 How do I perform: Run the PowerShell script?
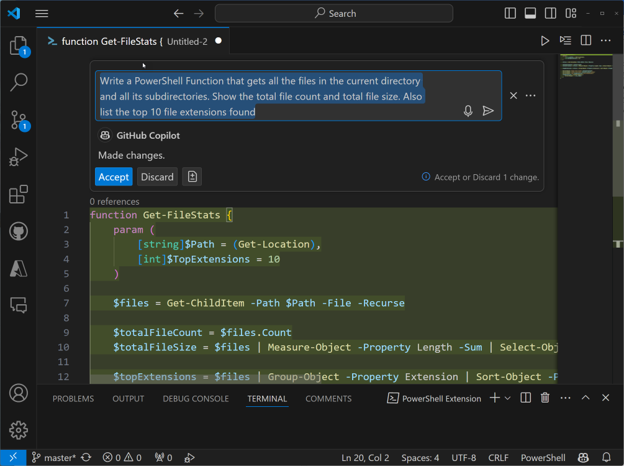pyautogui.click(x=545, y=41)
